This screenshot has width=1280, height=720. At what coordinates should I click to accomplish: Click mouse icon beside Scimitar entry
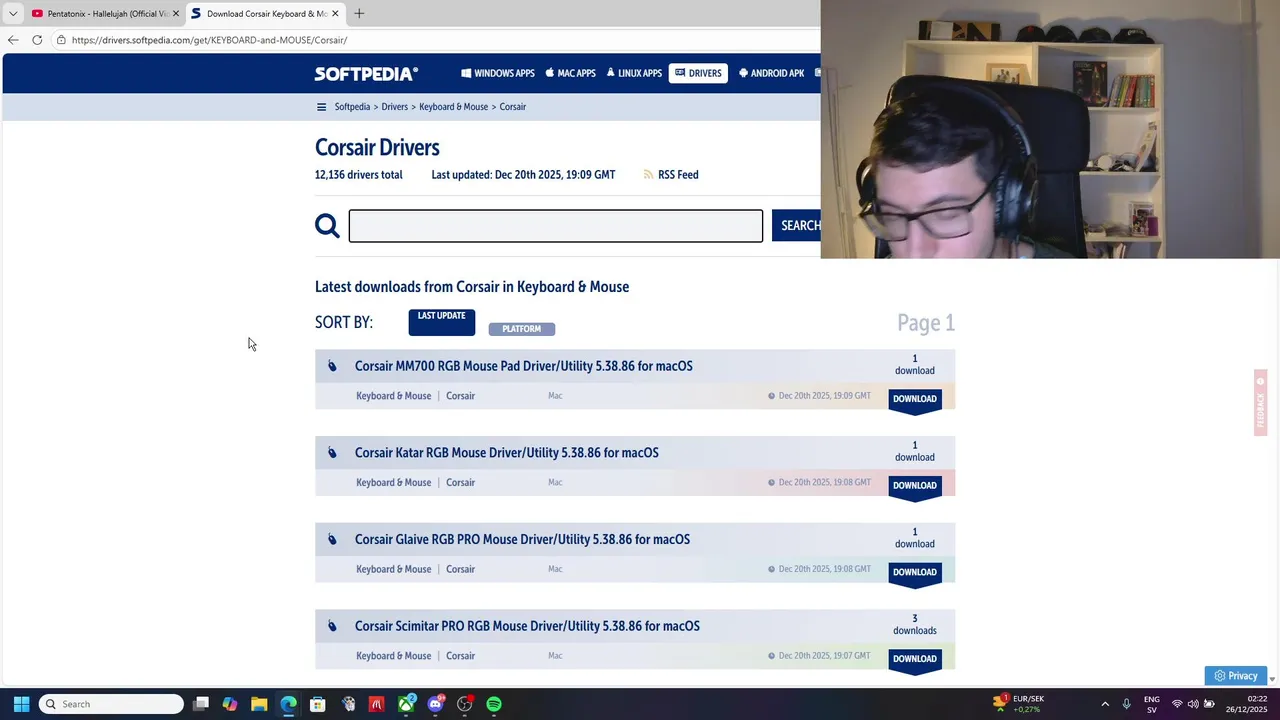tap(332, 626)
